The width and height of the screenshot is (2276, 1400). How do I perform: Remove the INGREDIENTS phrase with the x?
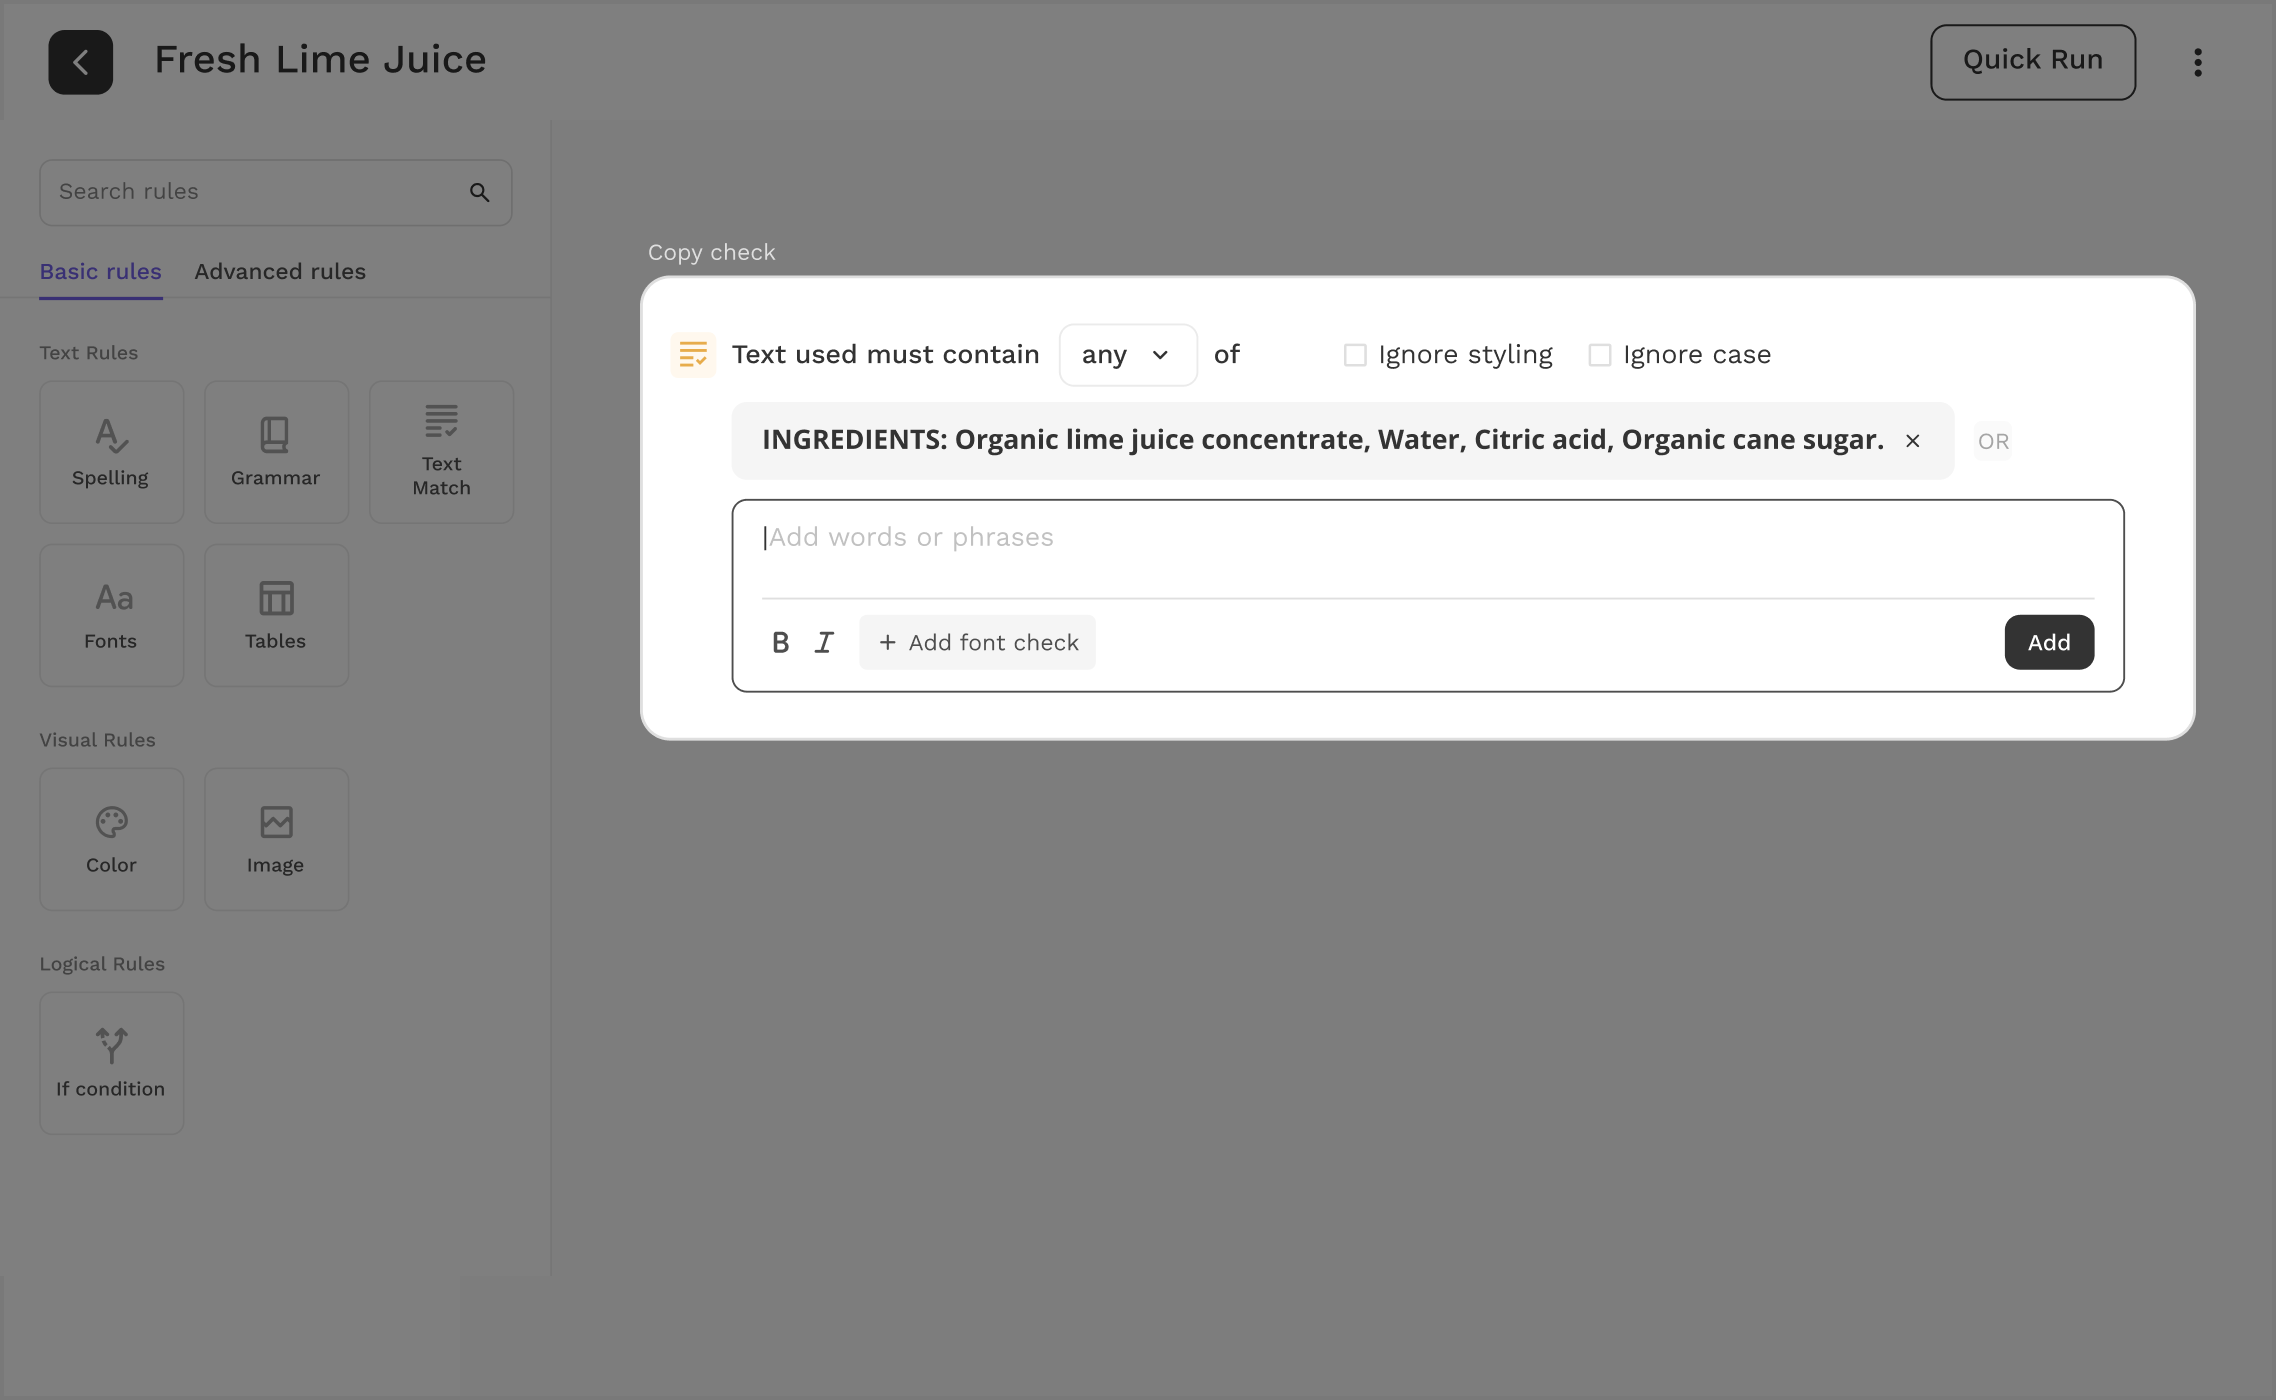coord(1912,440)
